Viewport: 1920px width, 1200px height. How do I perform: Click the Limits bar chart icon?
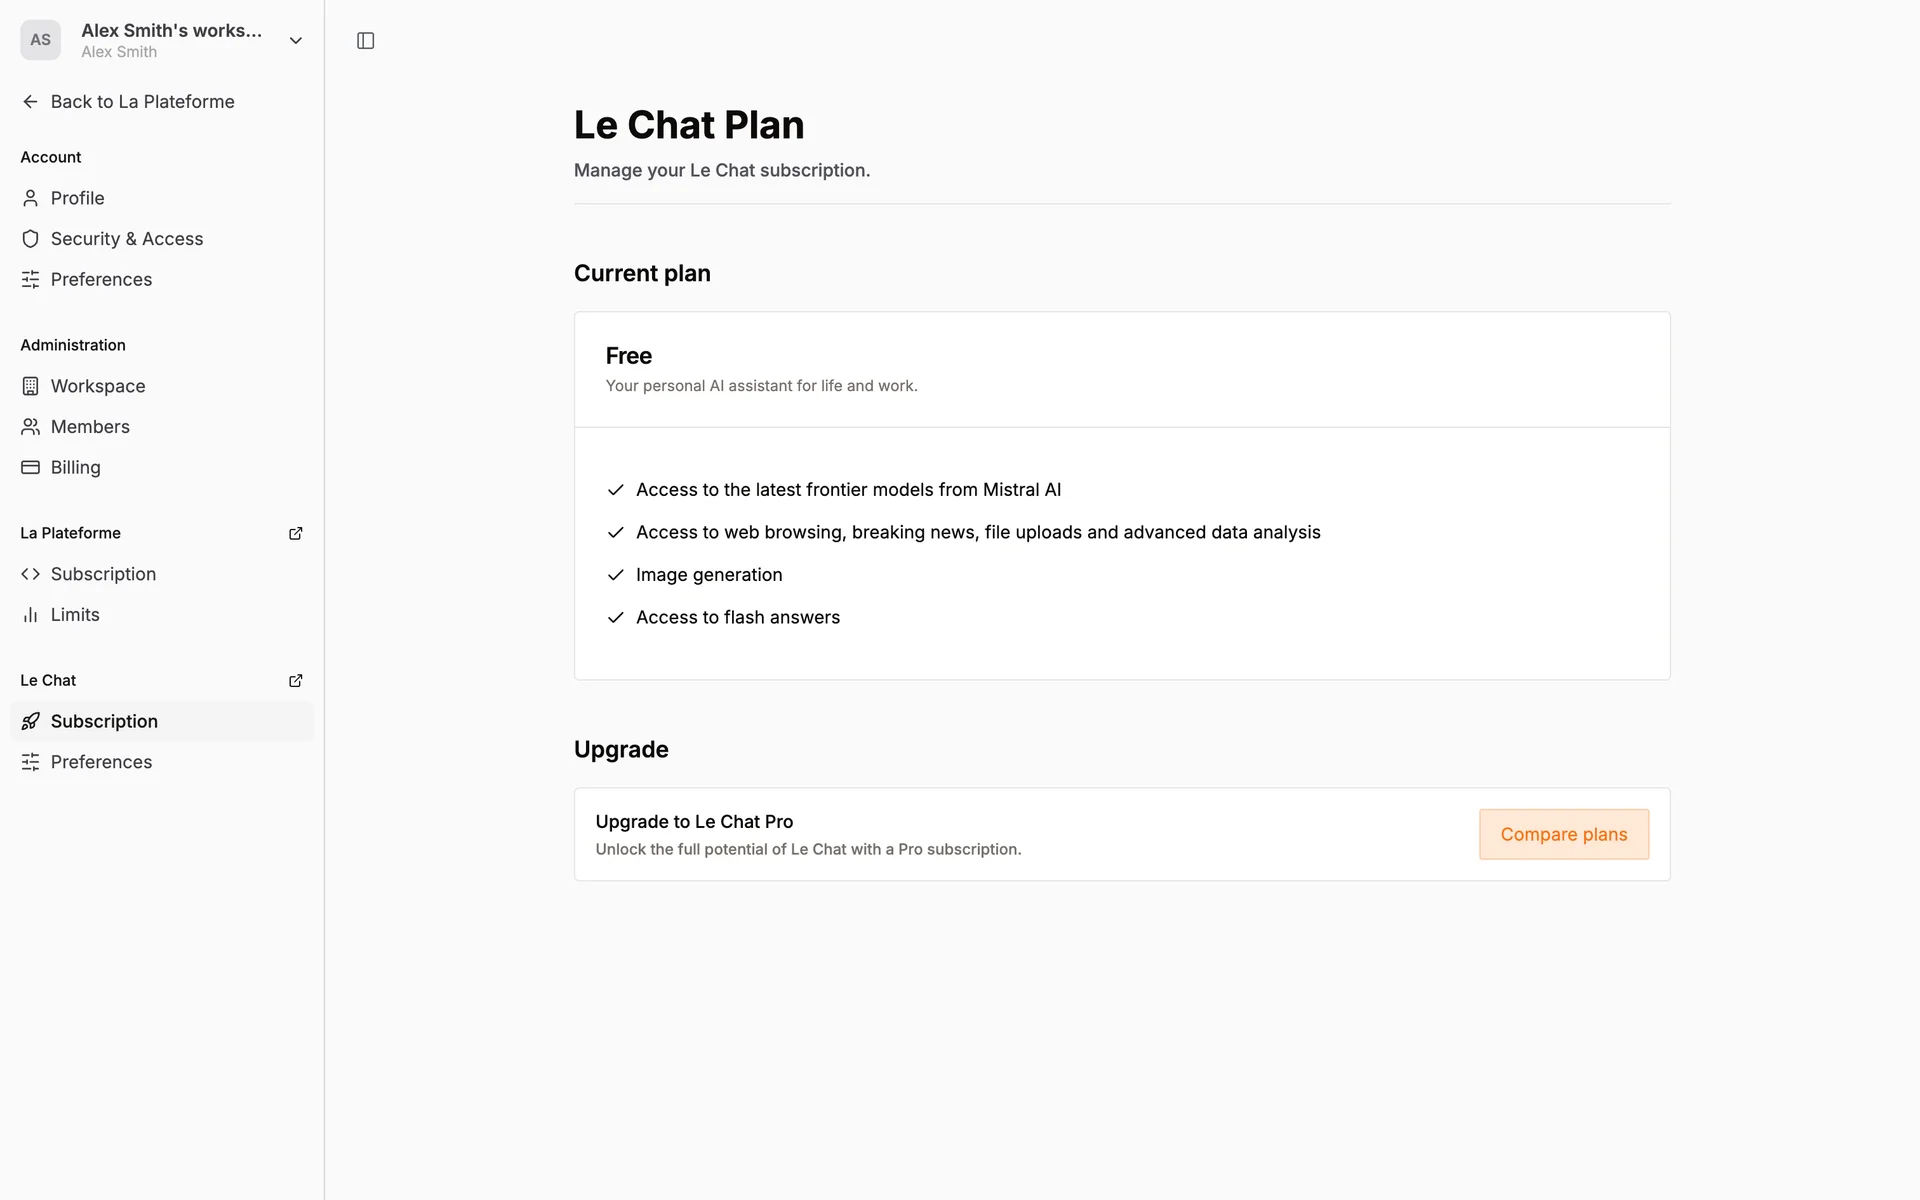31,615
